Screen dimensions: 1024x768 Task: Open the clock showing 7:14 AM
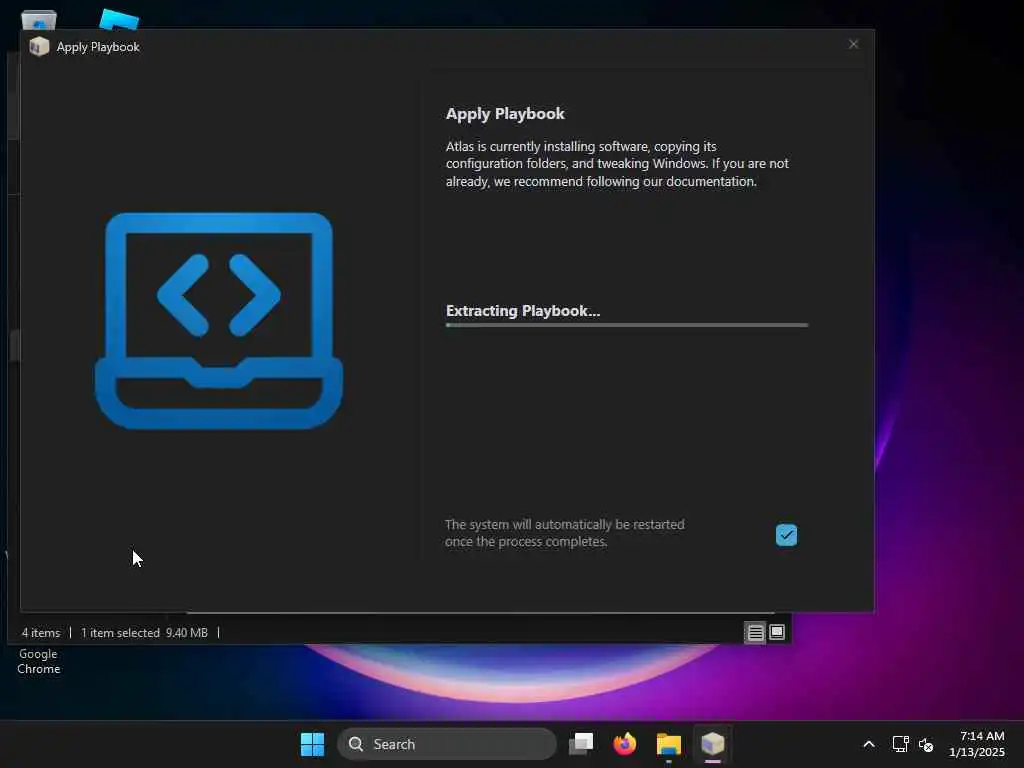tap(977, 744)
